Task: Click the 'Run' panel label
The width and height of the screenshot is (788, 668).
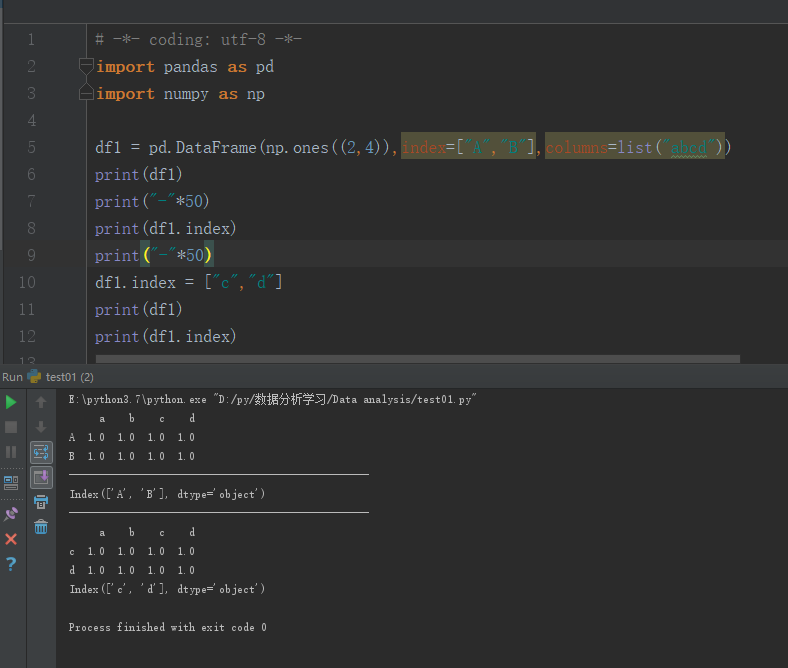Action: point(12,377)
